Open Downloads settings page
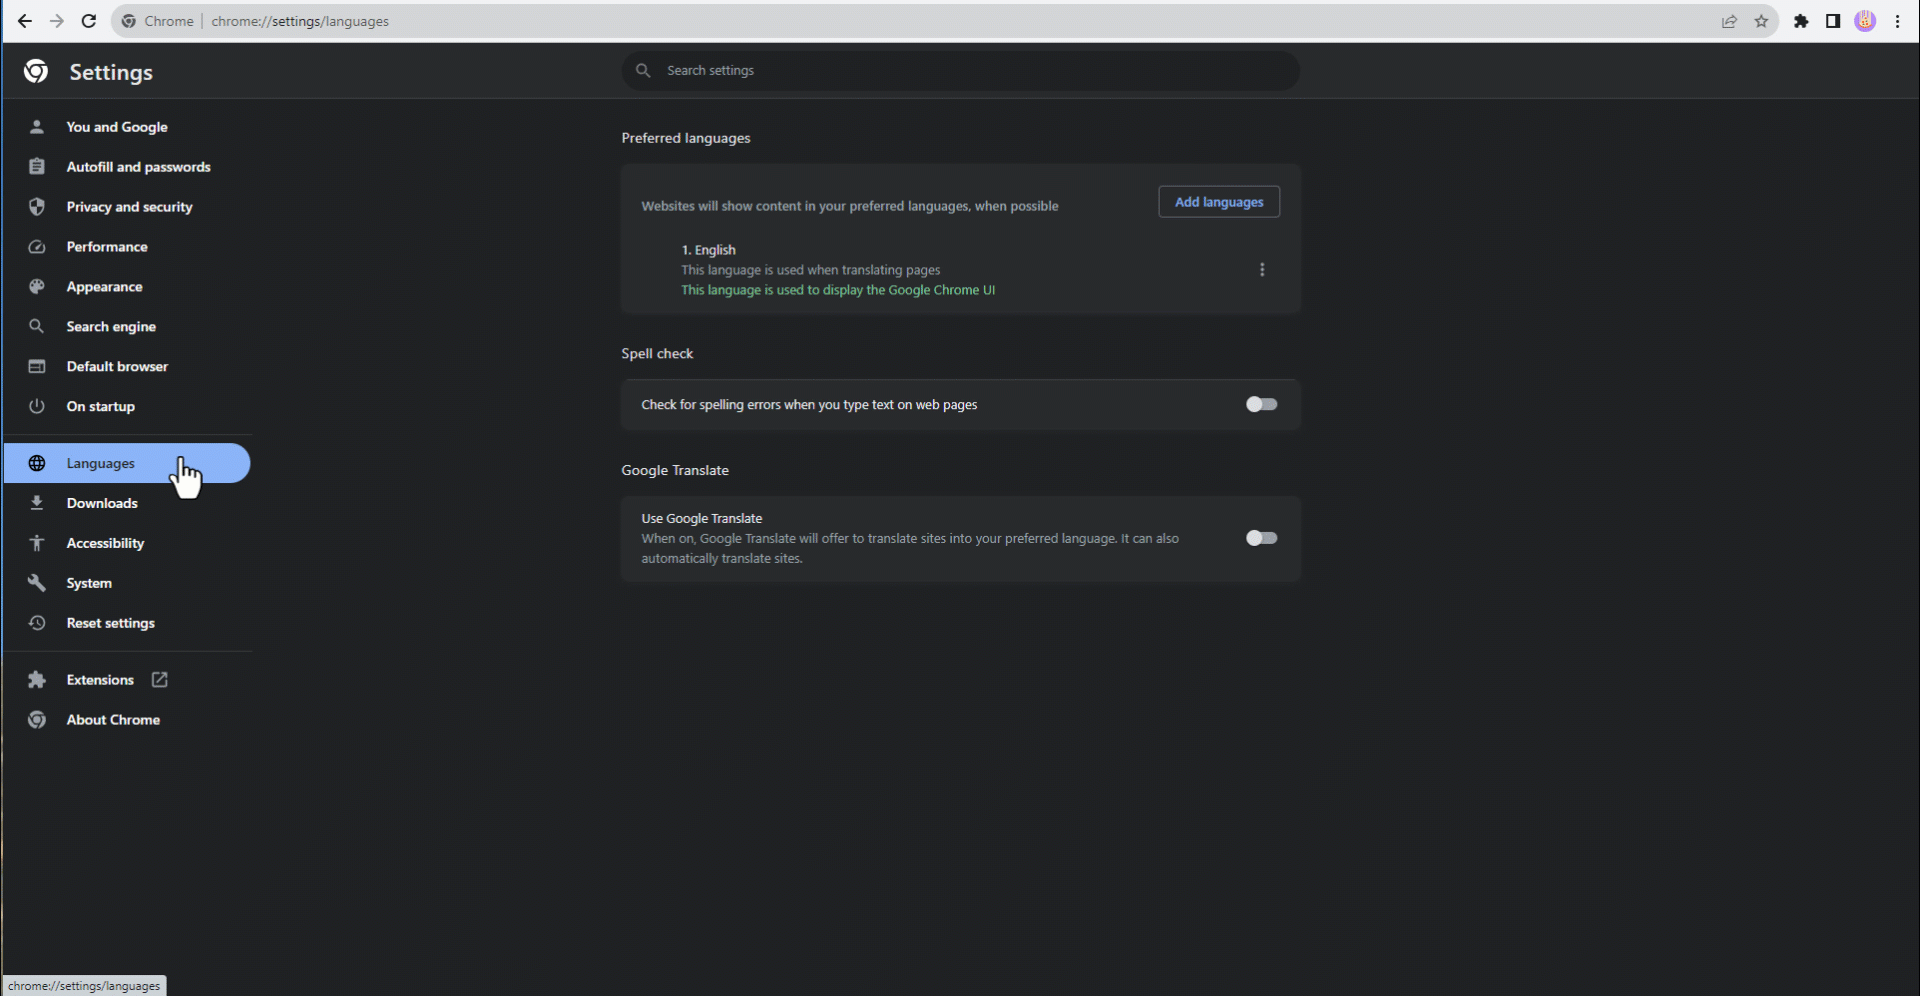1920x996 pixels. tap(102, 503)
